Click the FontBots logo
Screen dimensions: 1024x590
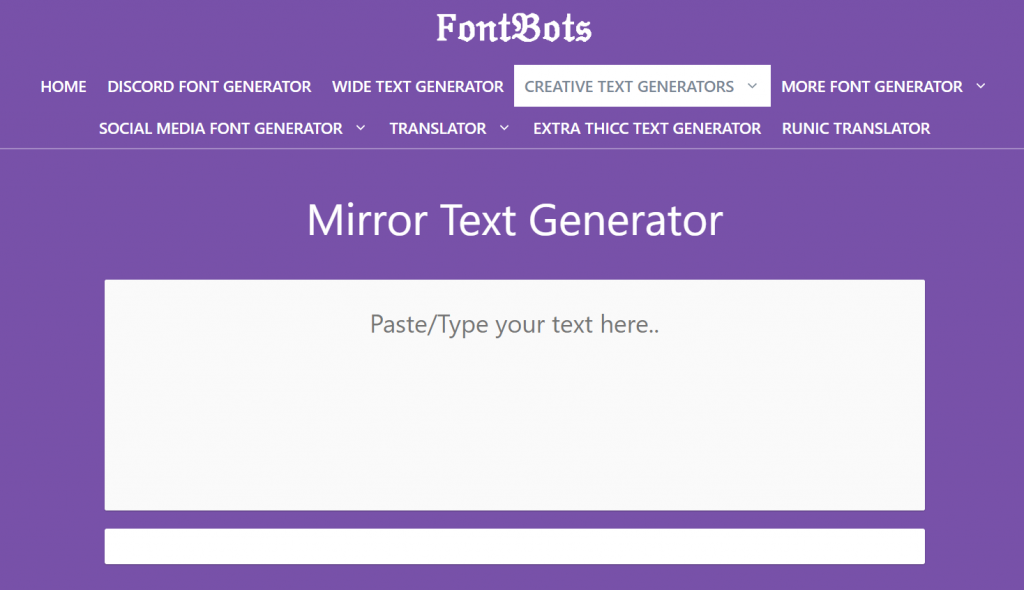512,27
